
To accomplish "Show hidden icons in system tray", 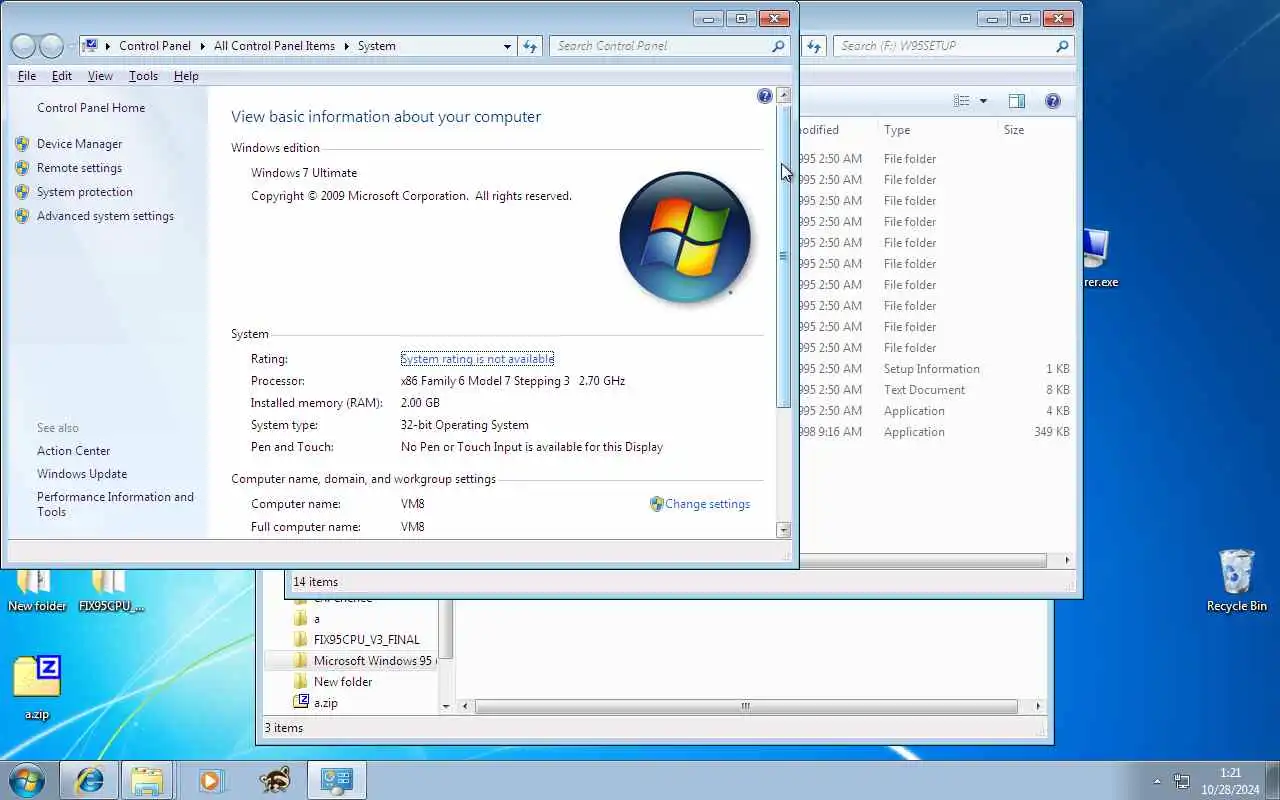I will pos(1157,781).
